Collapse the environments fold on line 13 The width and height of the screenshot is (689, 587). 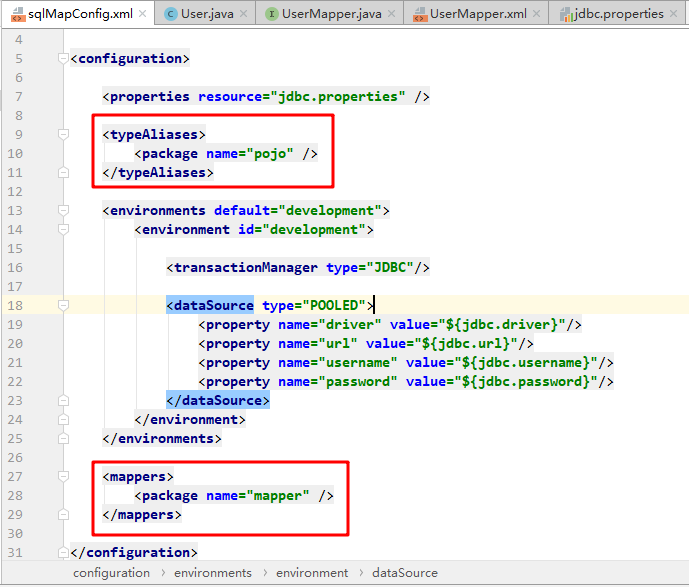pyautogui.click(x=63, y=210)
